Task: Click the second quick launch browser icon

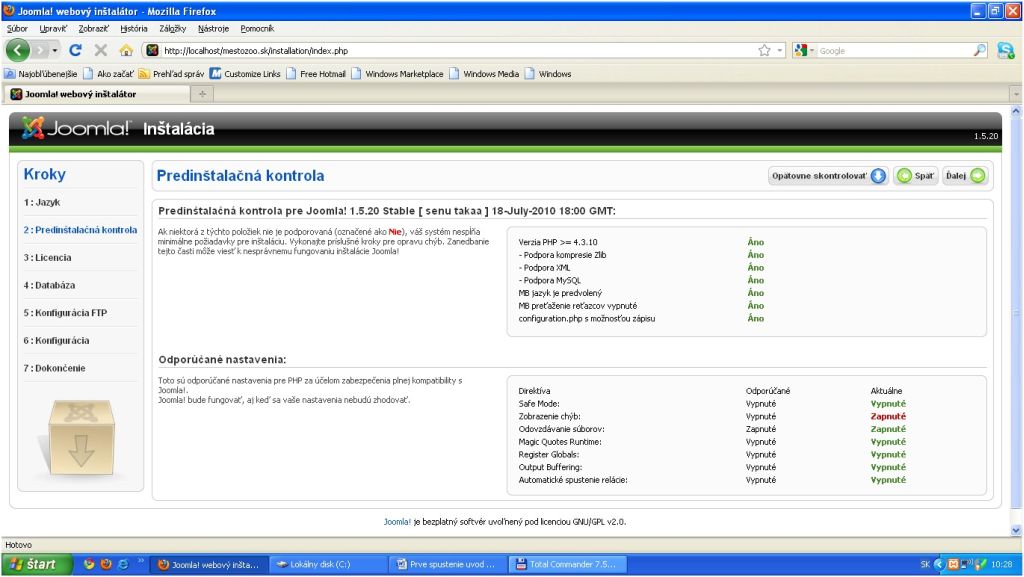Action: 106,564
